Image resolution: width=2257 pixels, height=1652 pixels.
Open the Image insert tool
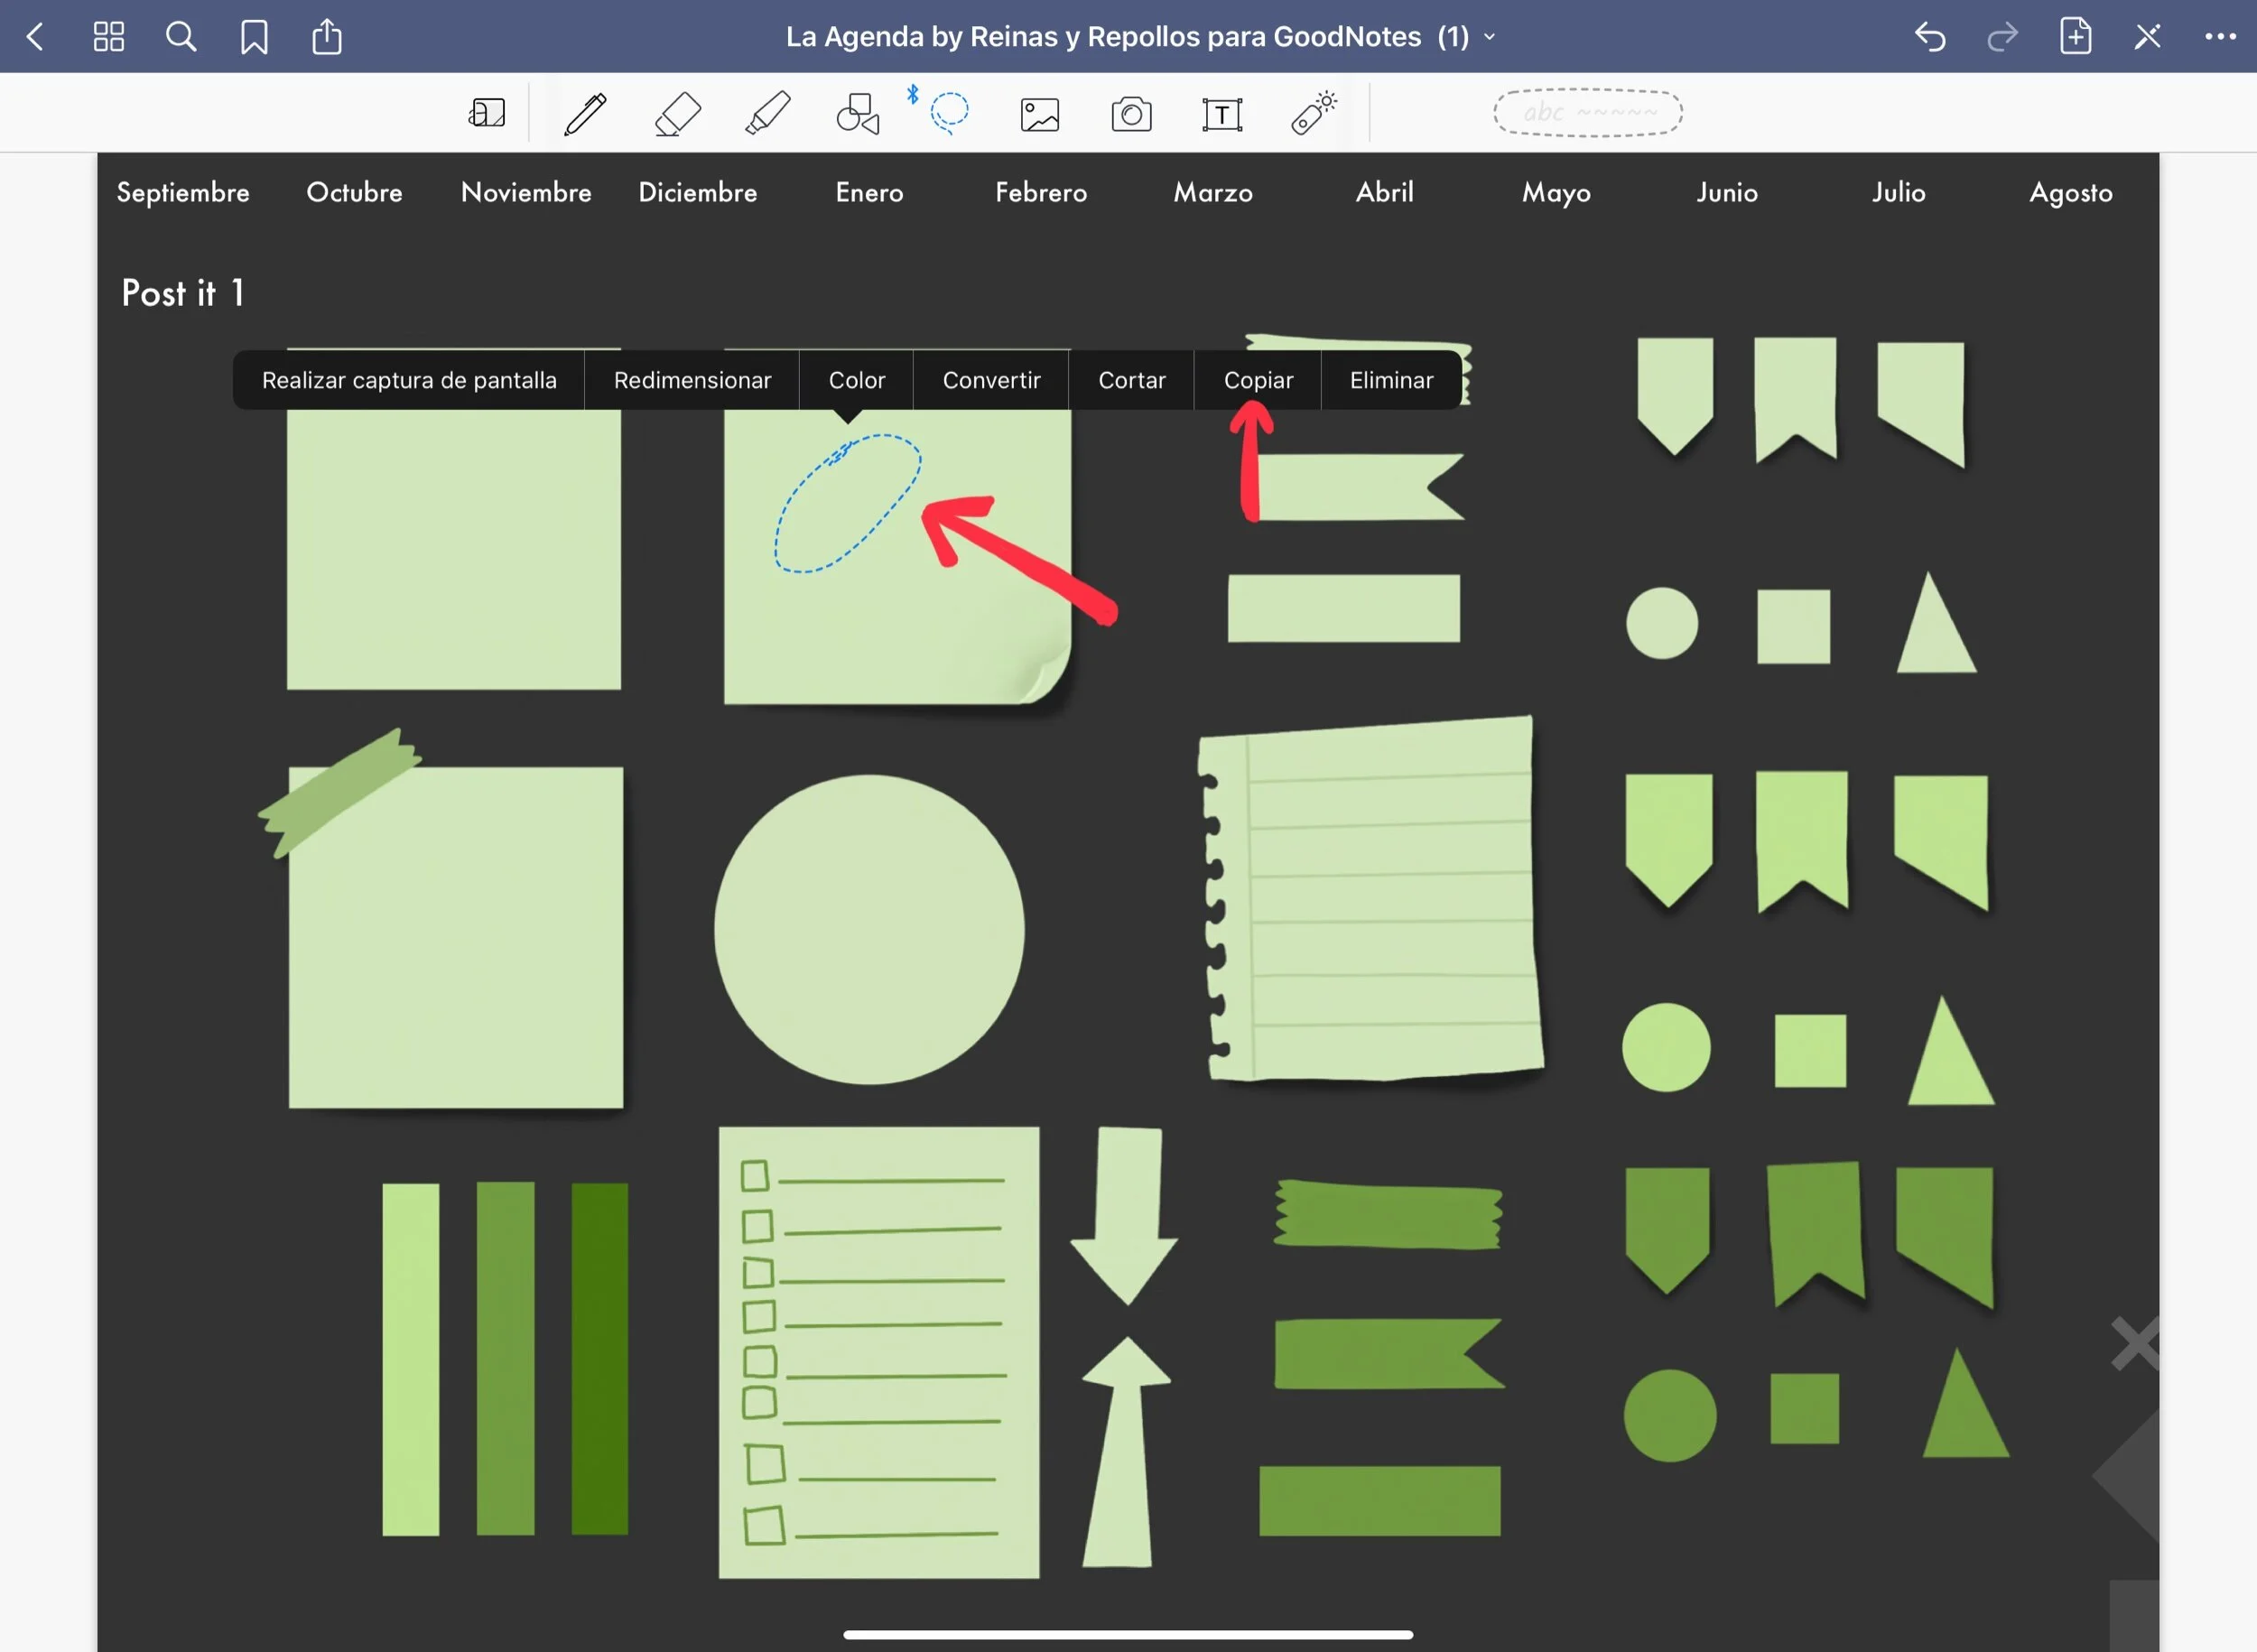coord(1039,114)
